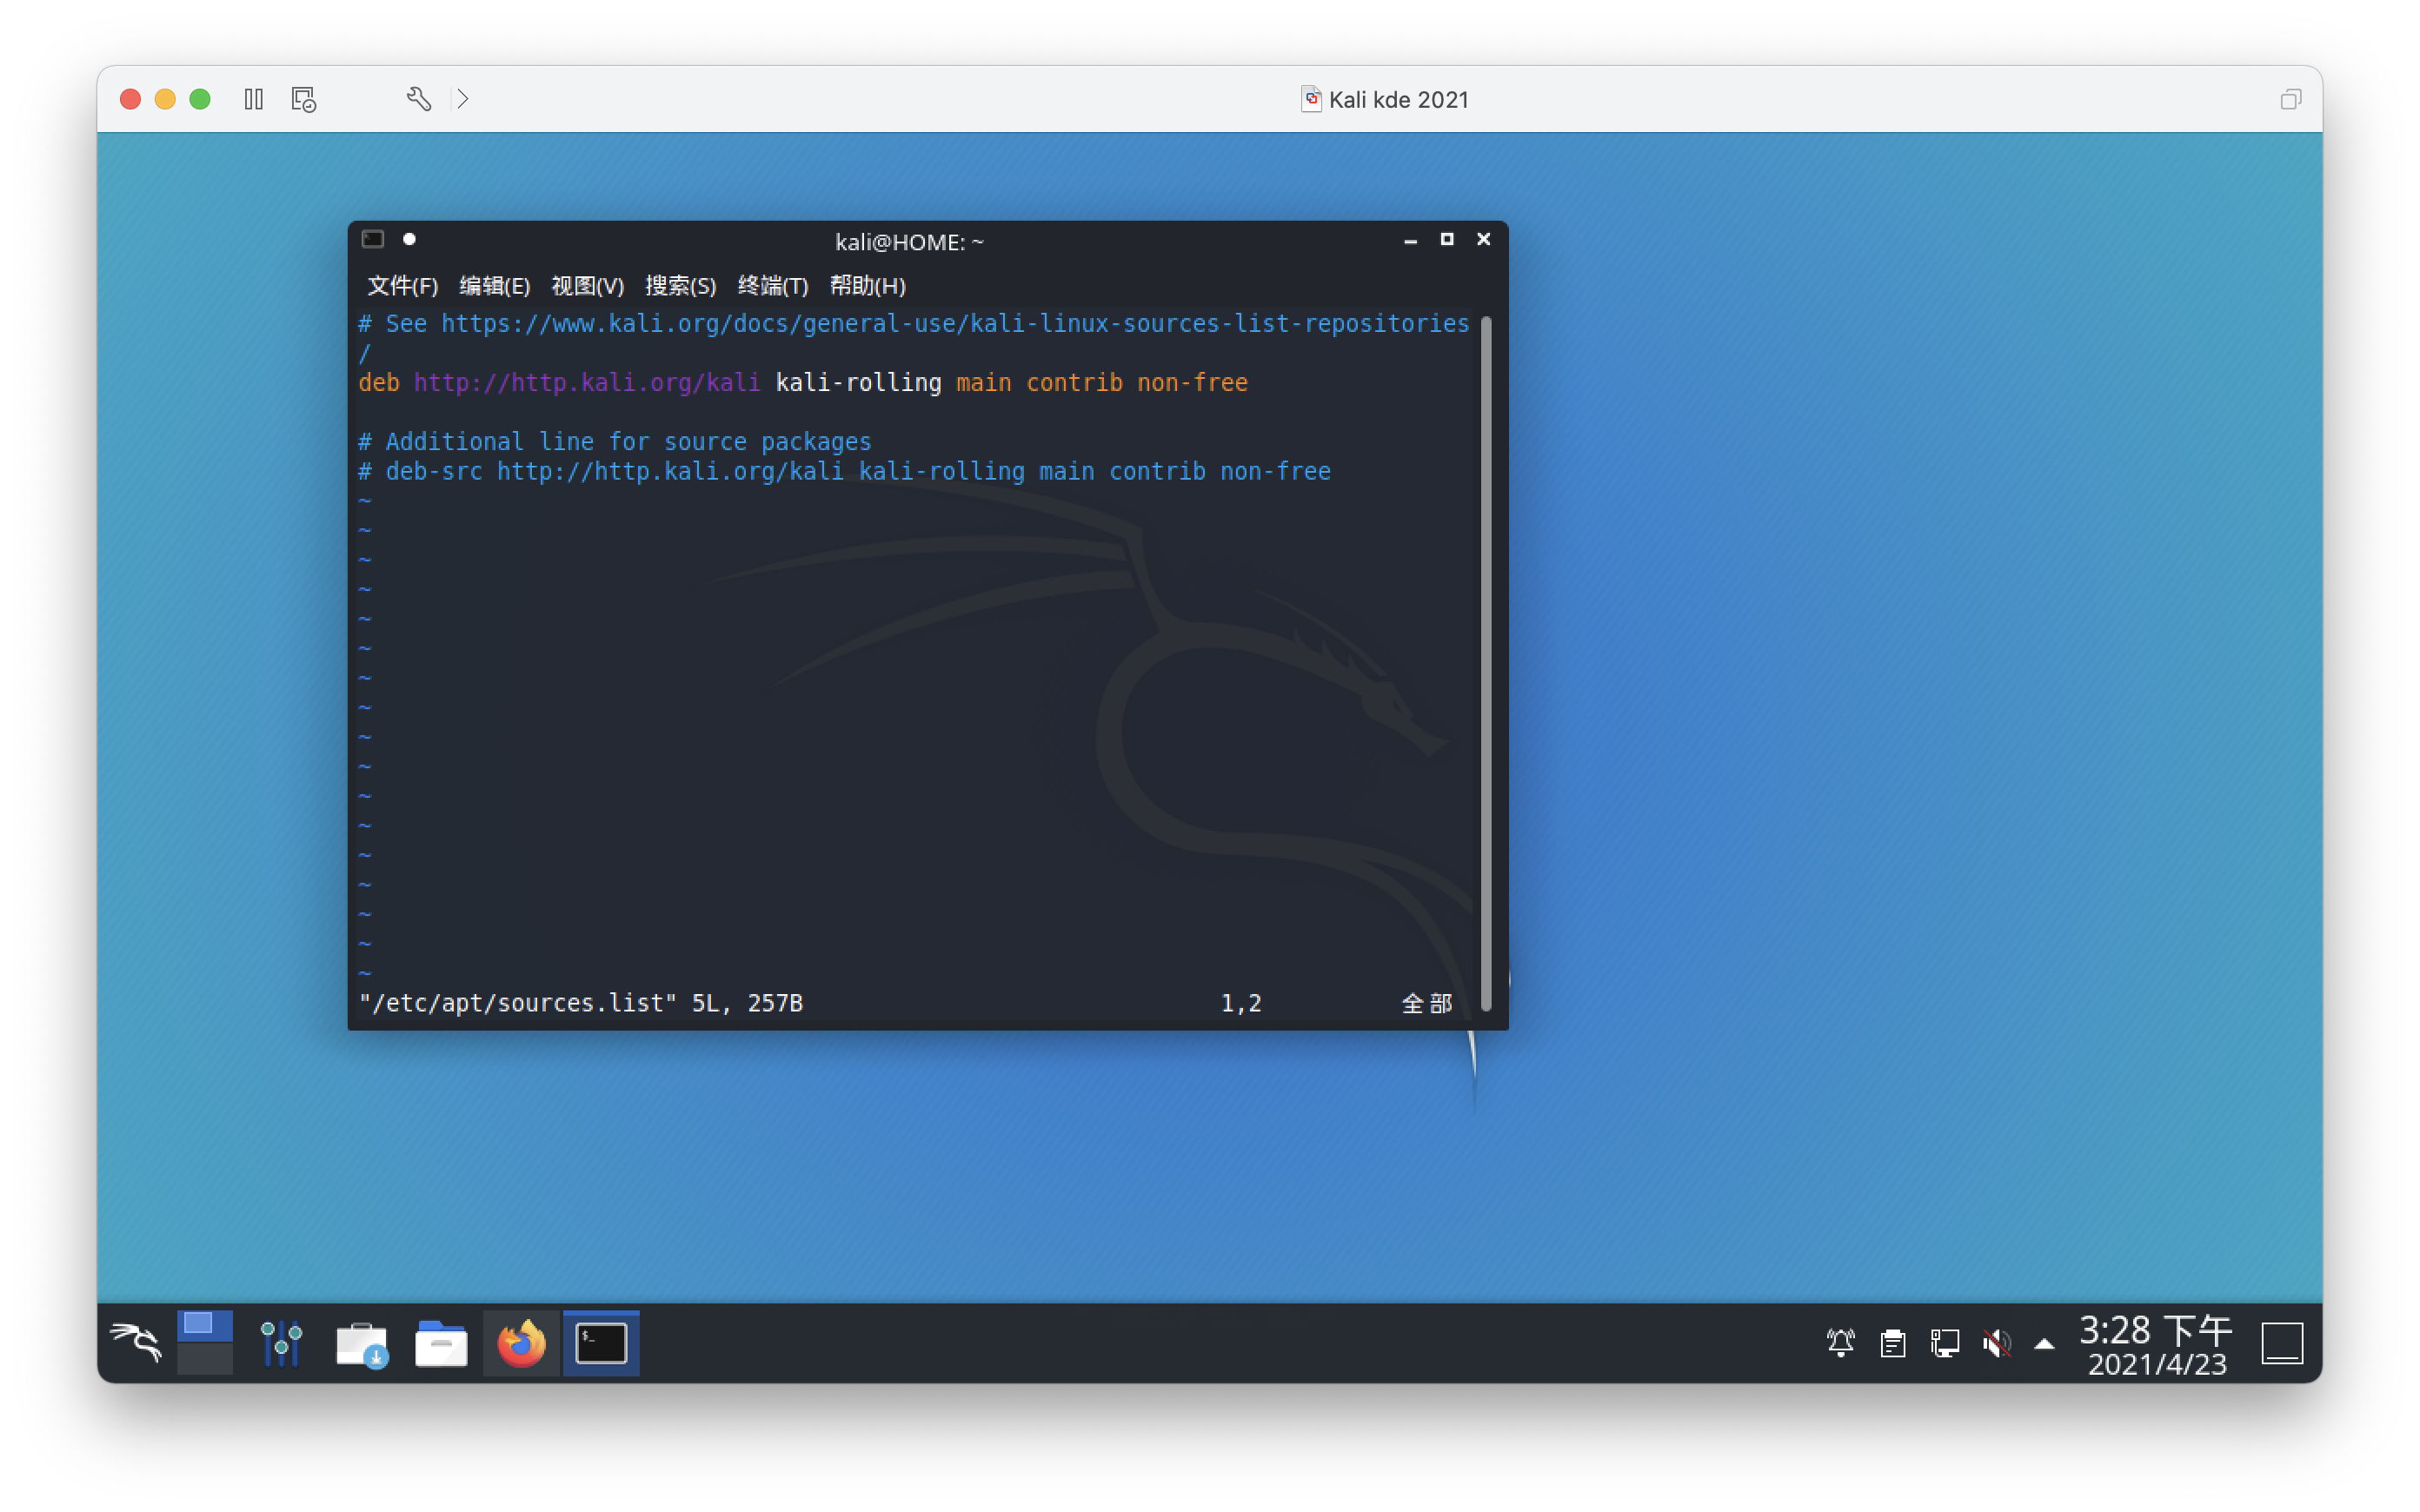Open System Settings from the taskbar
This screenshot has width=2420, height=1512.
pos(281,1342)
